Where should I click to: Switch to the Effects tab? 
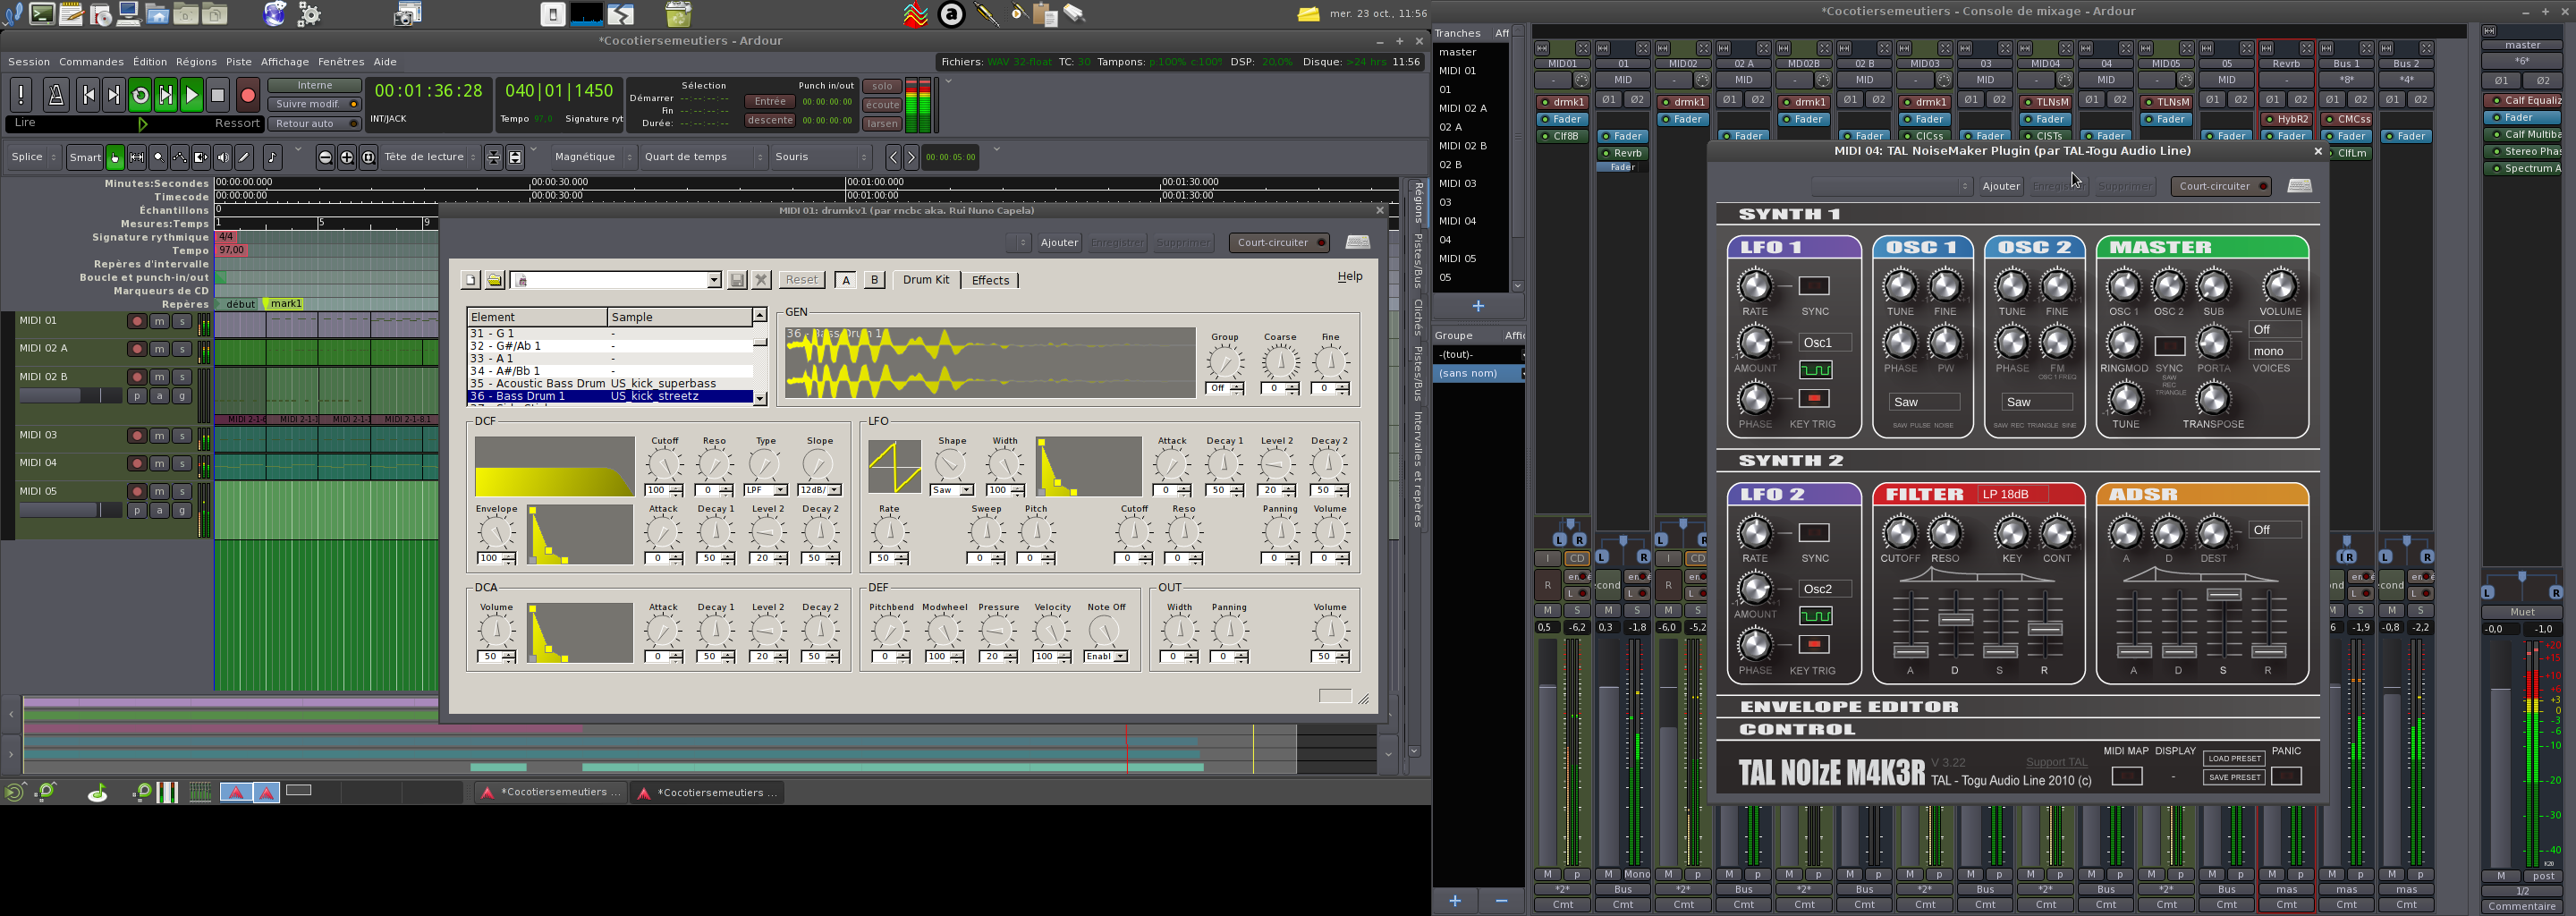[990, 281]
